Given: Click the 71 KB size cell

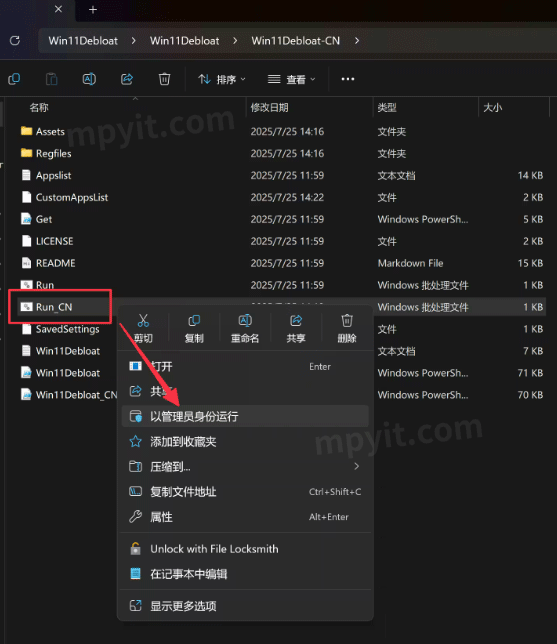Looking at the screenshot, I should point(530,373).
